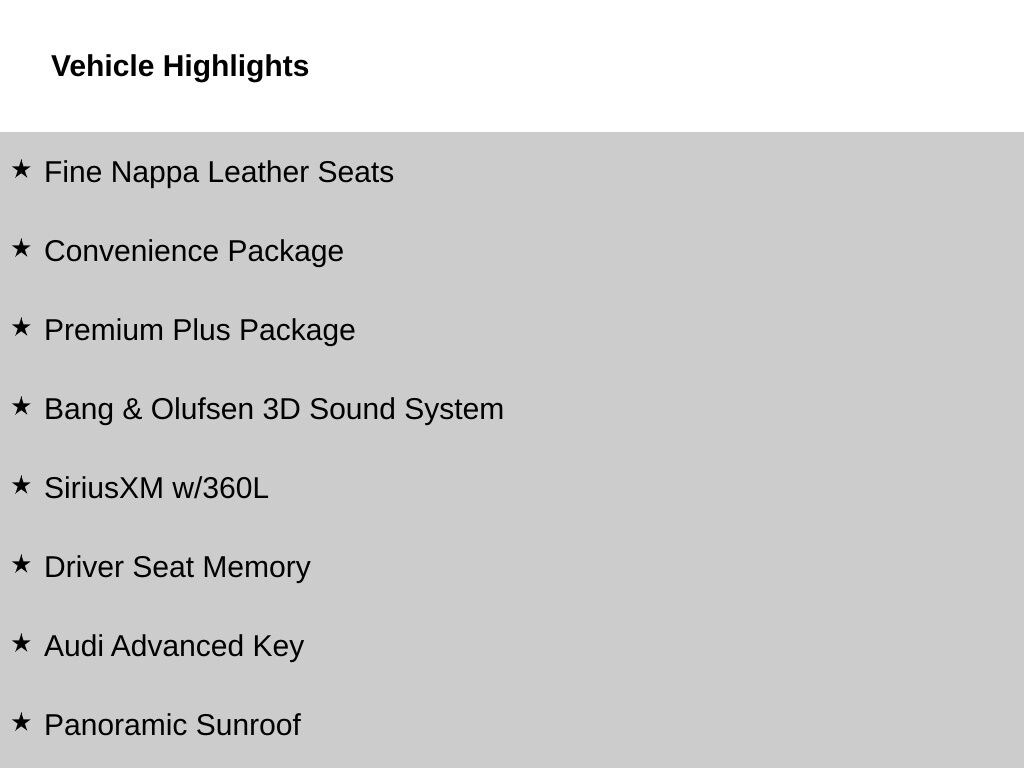Select the star bullet for Premium Plus Package
Image resolution: width=1024 pixels, height=768 pixels.
[x=21, y=328]
